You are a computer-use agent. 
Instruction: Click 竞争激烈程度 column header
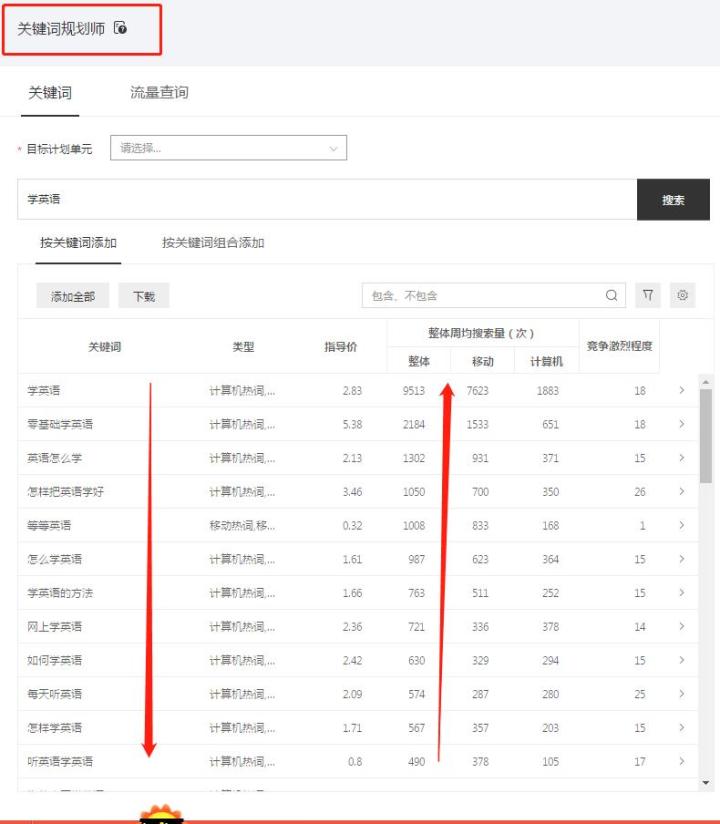pos(619,346)
